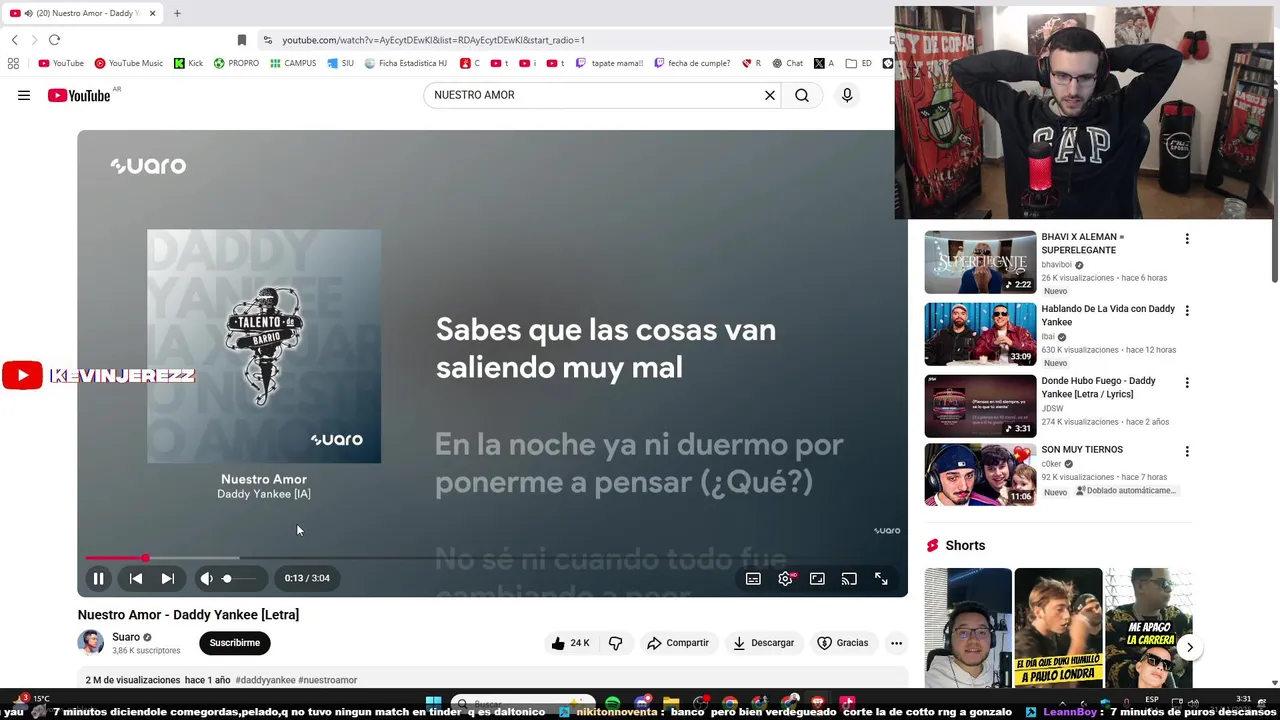Go to YouTube home via the logo

pyautogui.click(x=79, y=95)
